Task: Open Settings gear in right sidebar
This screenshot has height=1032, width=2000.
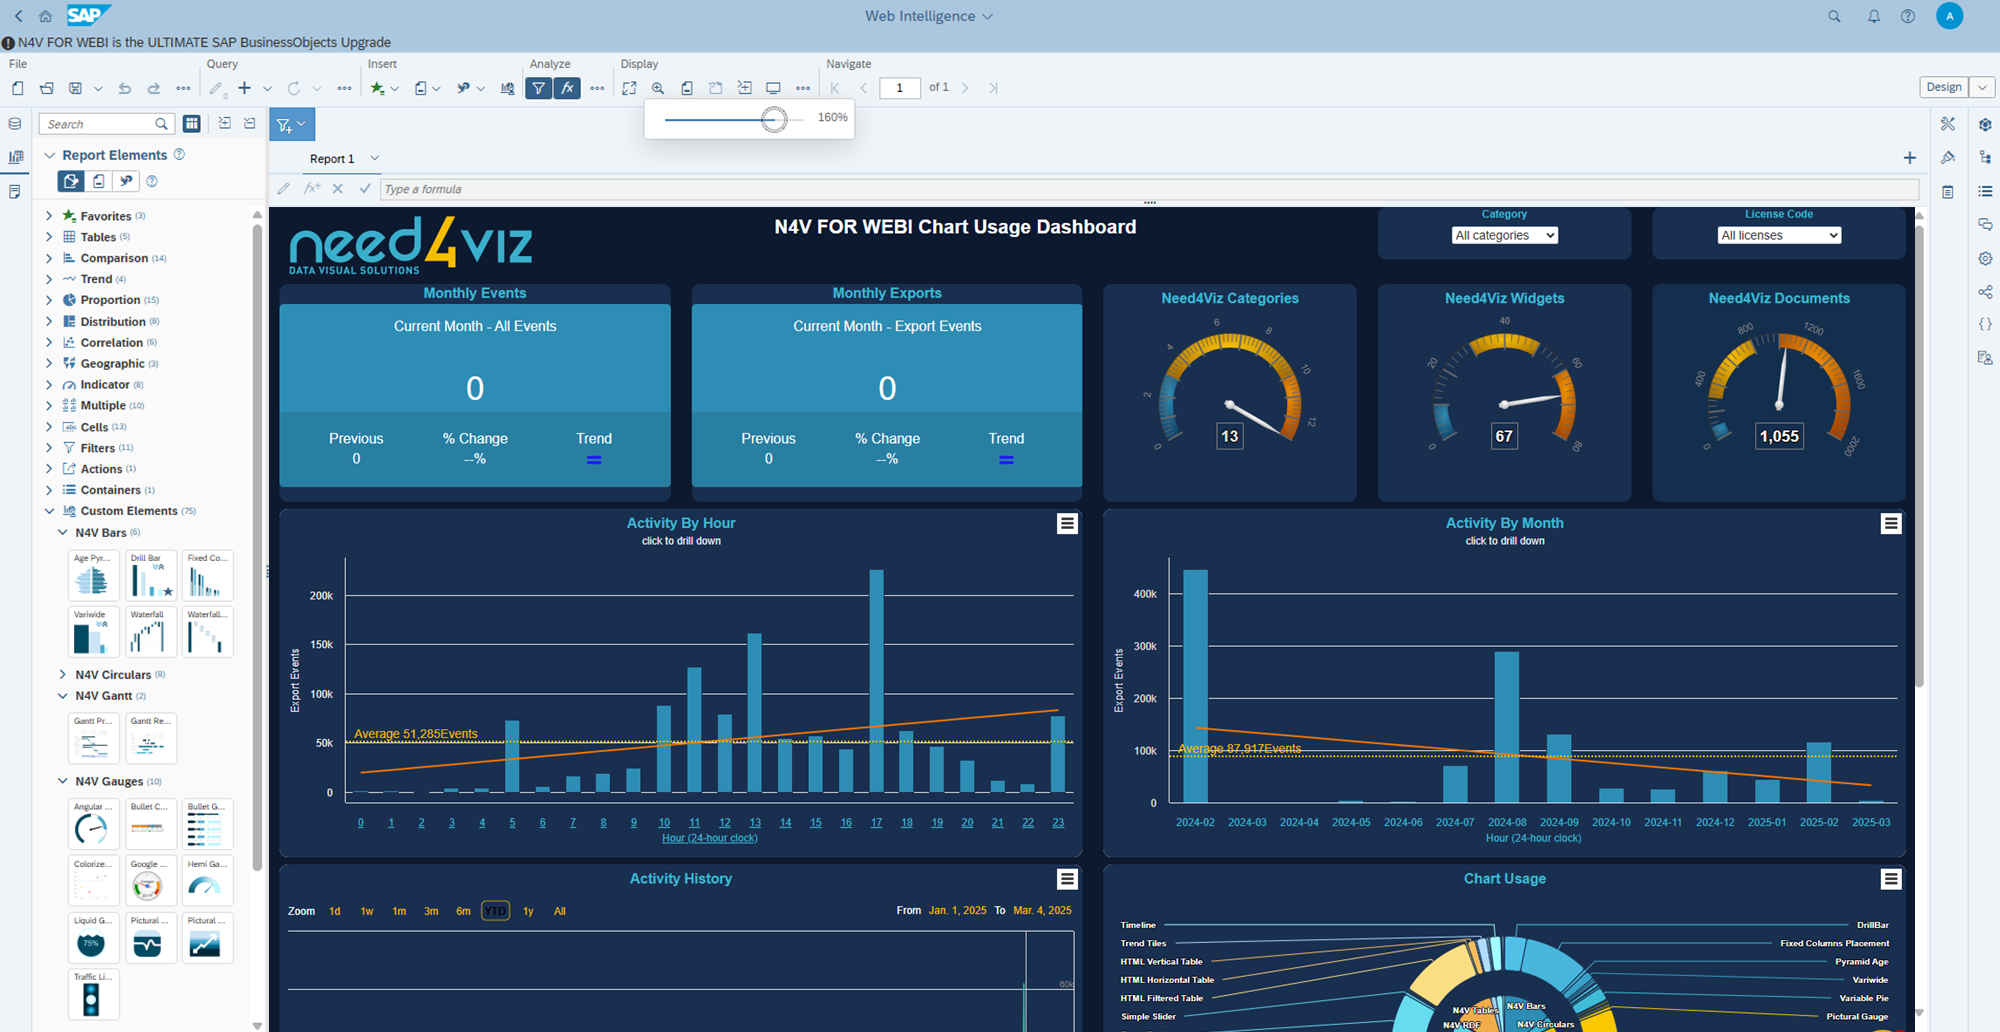Action: (x=1985, y=258)
